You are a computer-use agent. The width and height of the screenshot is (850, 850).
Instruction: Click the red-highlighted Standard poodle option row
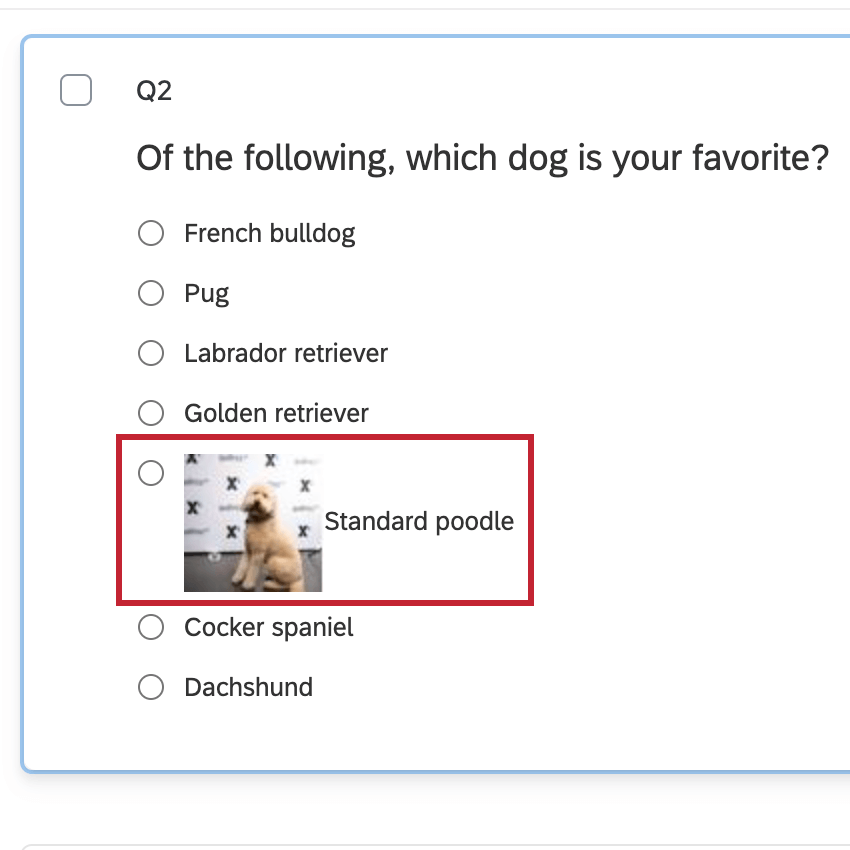(x=325, y=521)
